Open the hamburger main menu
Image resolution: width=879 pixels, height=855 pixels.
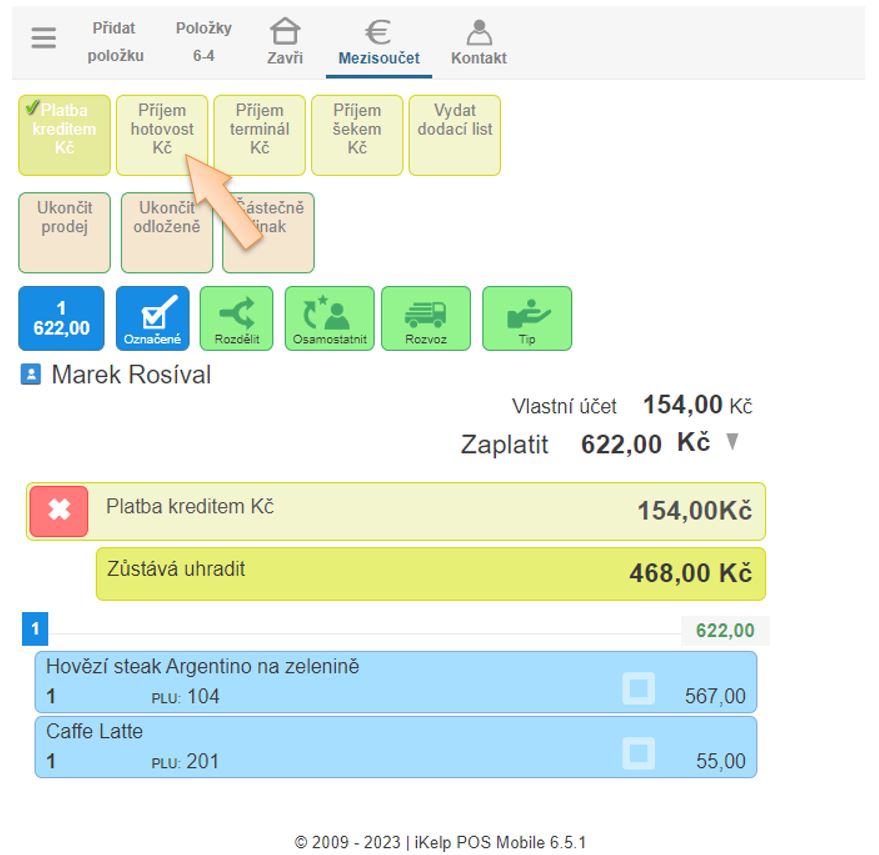(x=43, y=39)
